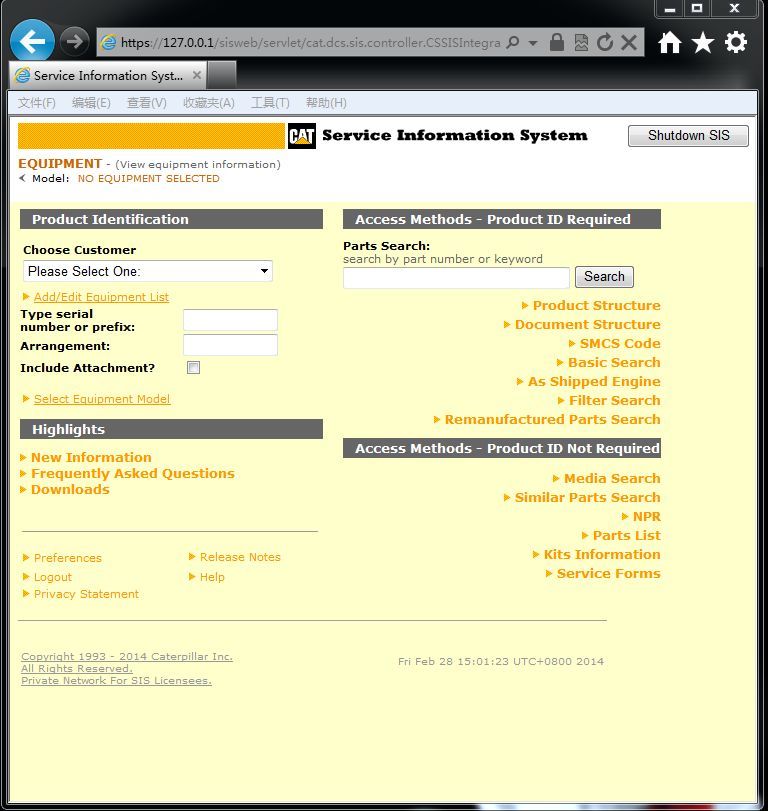Viewport: 768px width, 811px height.
Task: Open Frequently Asked Questions link
Action: click(133, 473)
